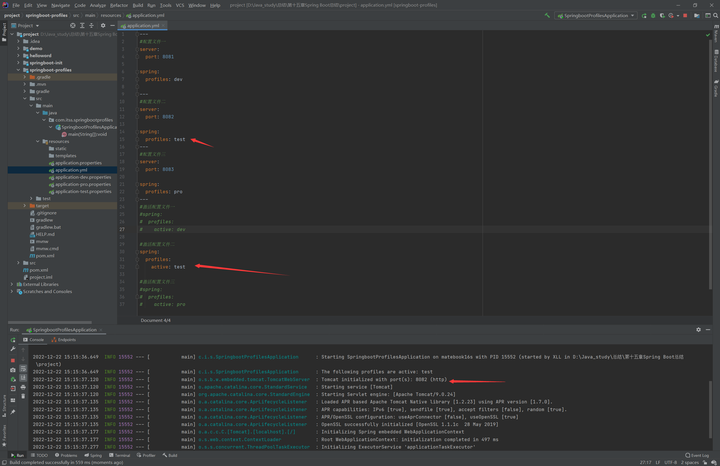720x466 pixels.
Task: Open the Problems tool window button
Action: pyautogui.click(x=66, y=455)
